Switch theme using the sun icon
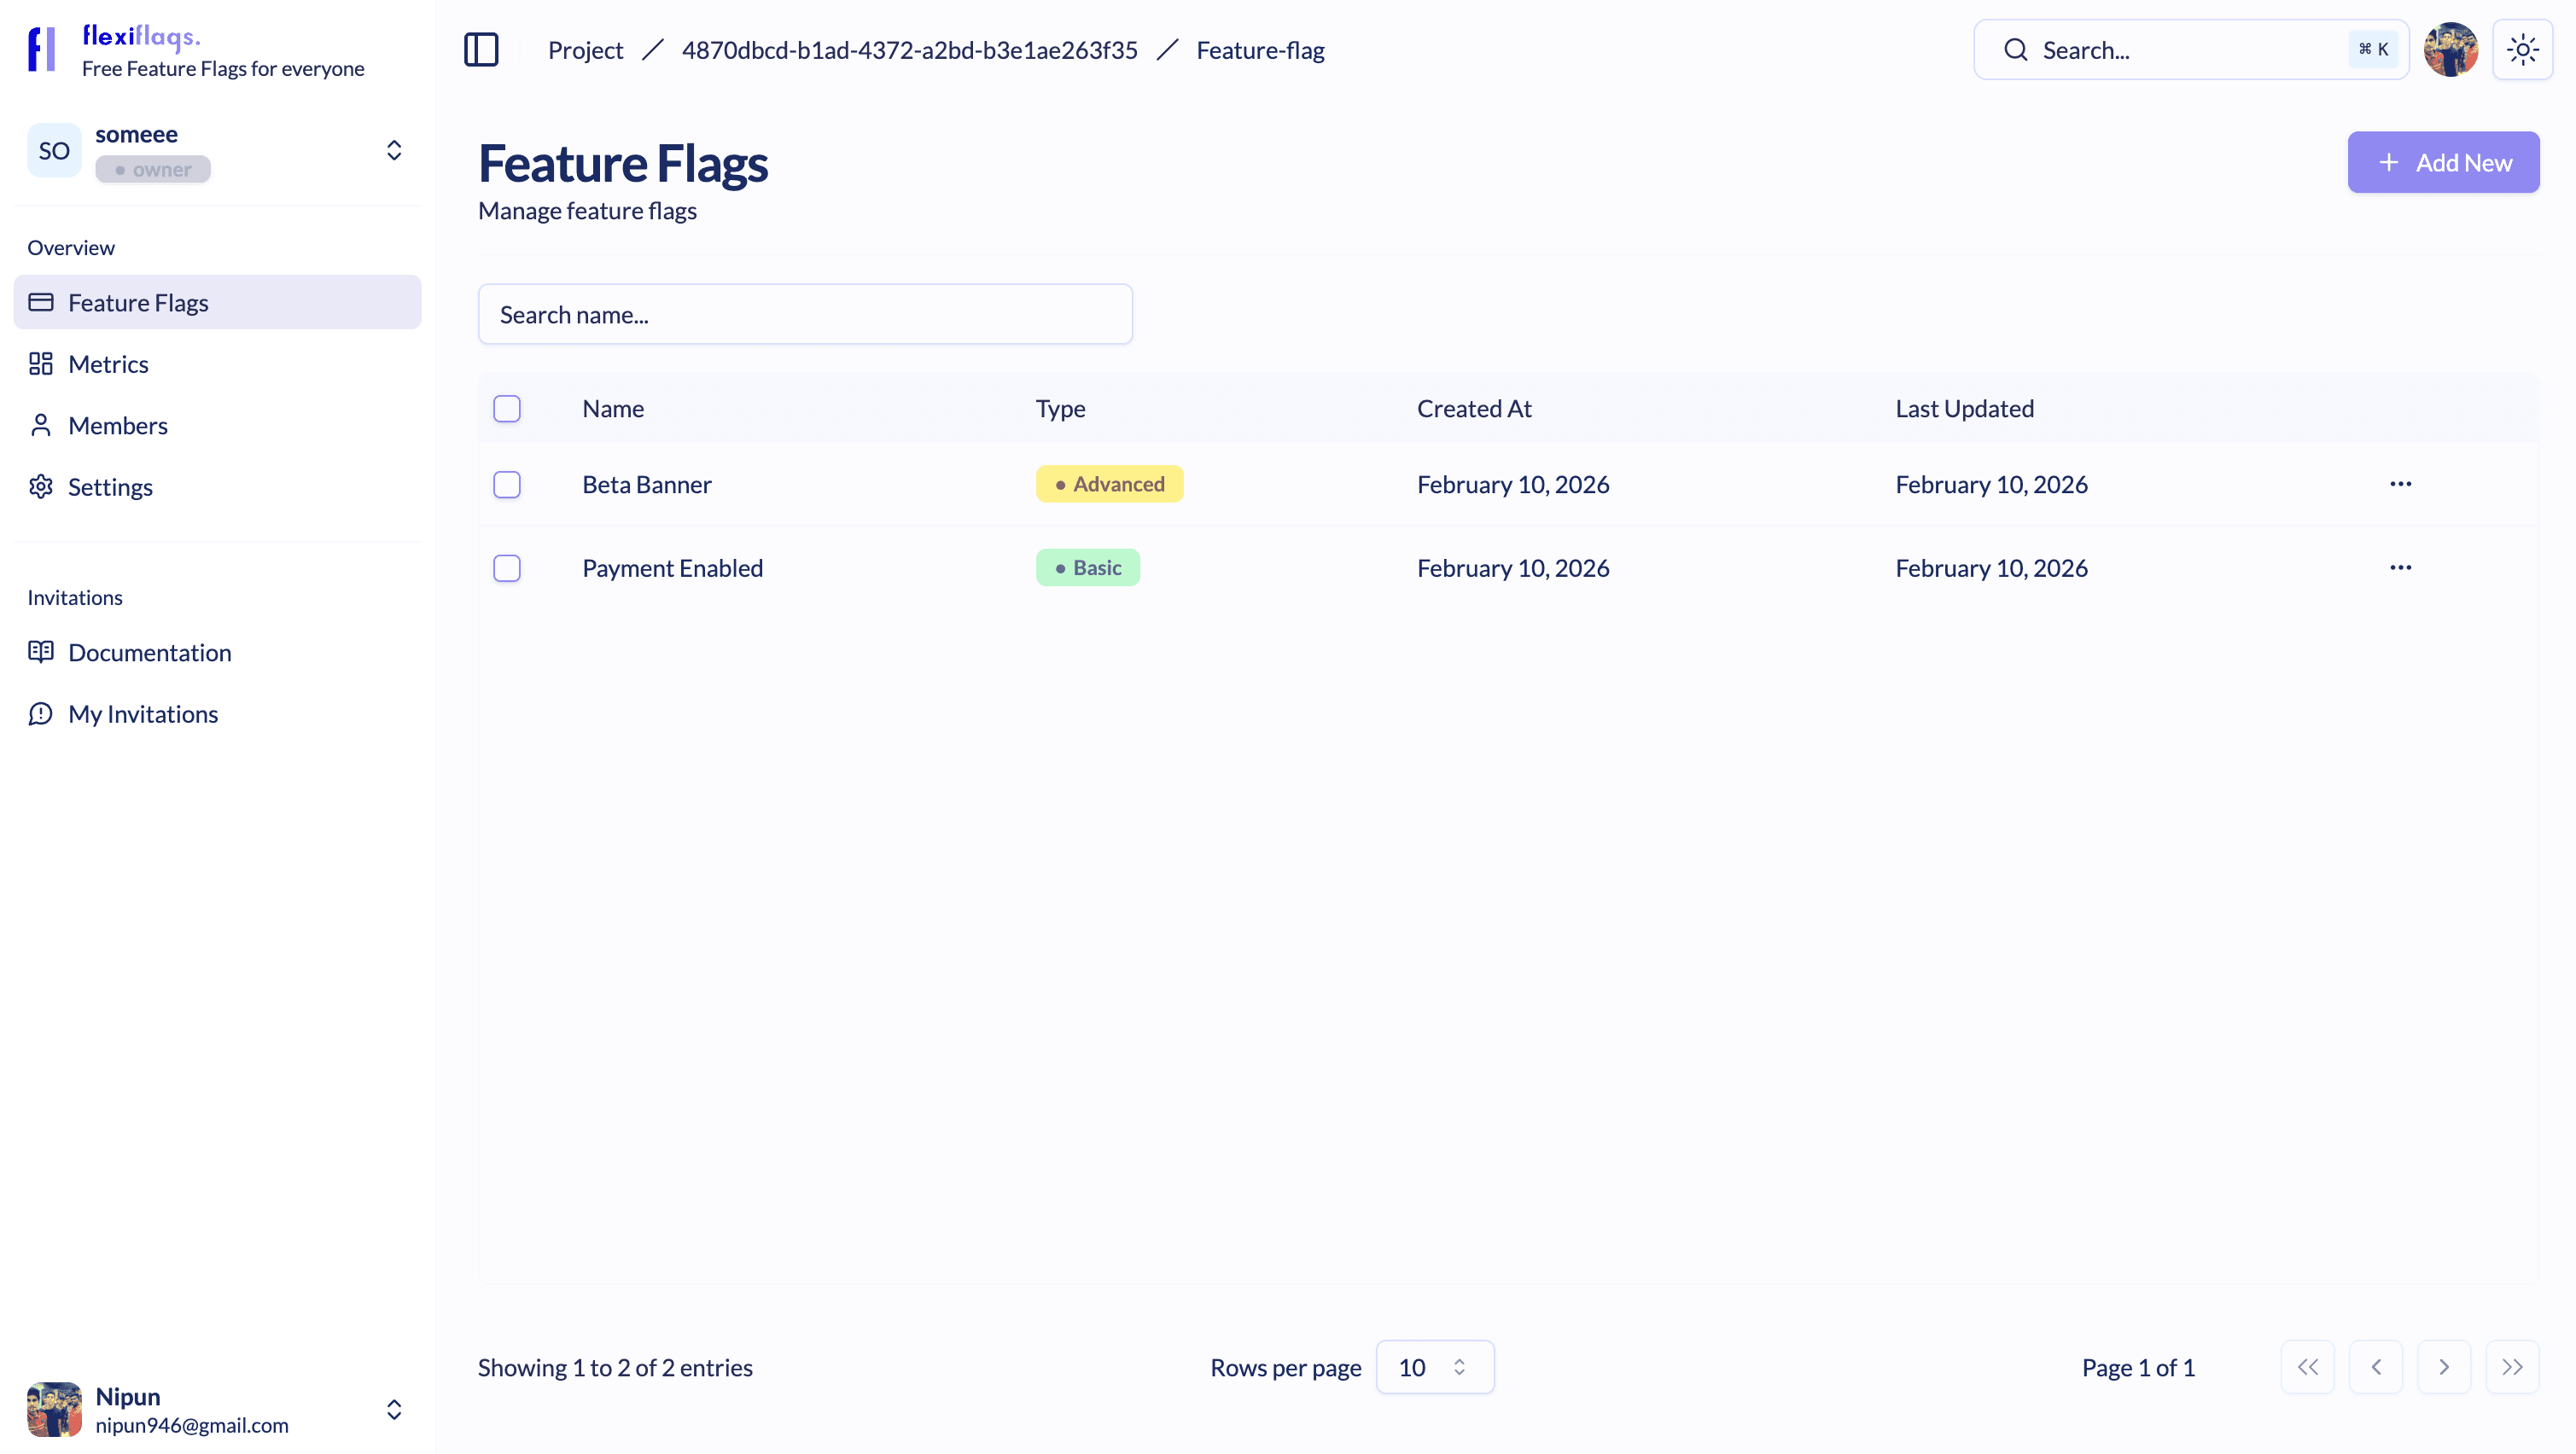This screenshot has height=1454, width=2576. (x=2522, y=50)
